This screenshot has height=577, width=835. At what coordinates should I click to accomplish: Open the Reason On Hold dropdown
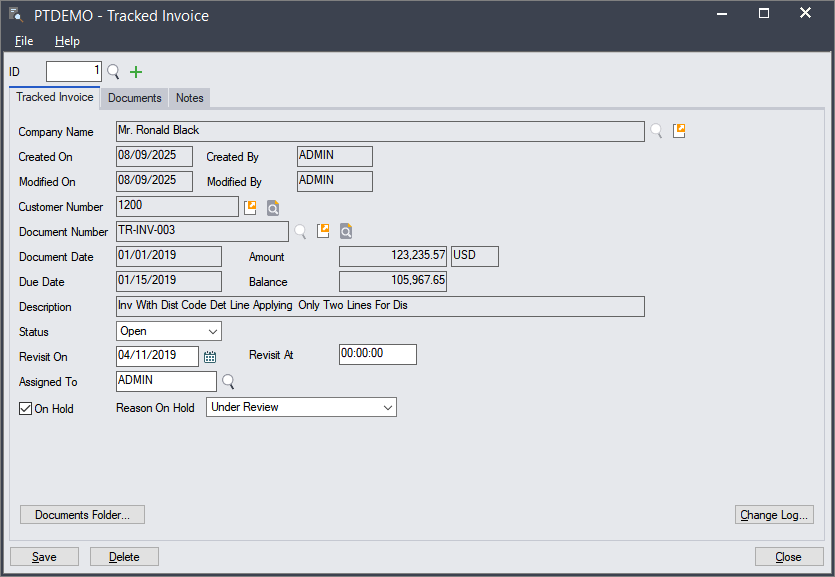[x=388, y=407]
